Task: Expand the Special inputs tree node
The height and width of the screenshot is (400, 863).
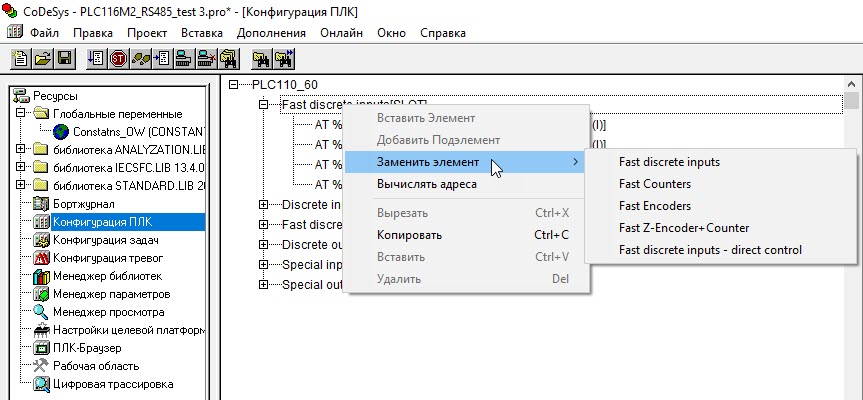Action: pos(264,265)
